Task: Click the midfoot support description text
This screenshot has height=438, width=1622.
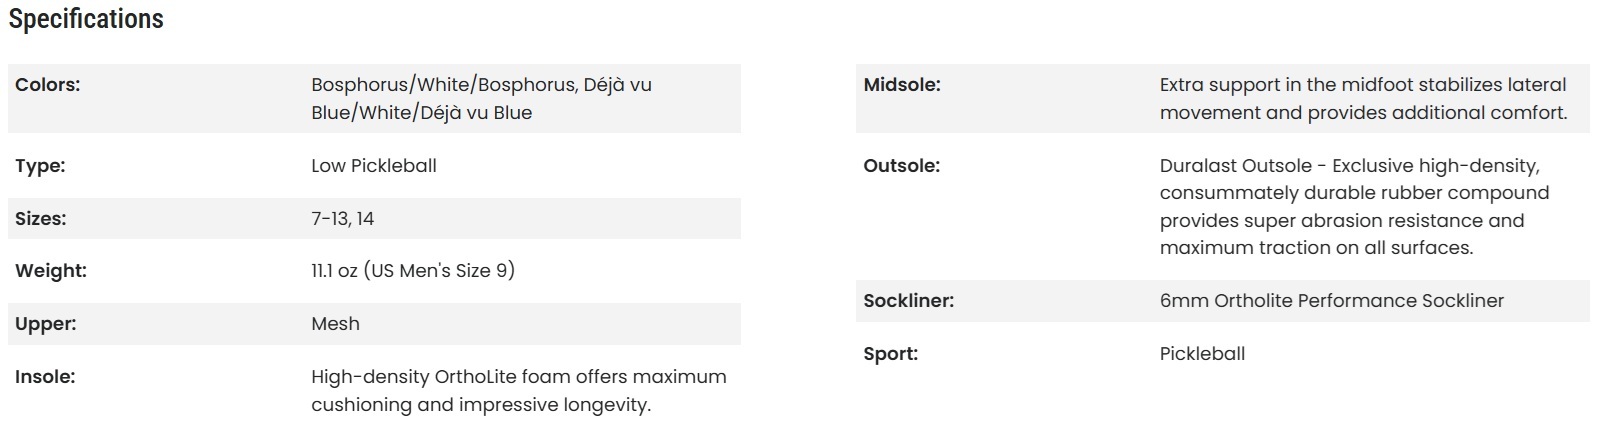Action: pyautogui.click(x=1364, y=99)
